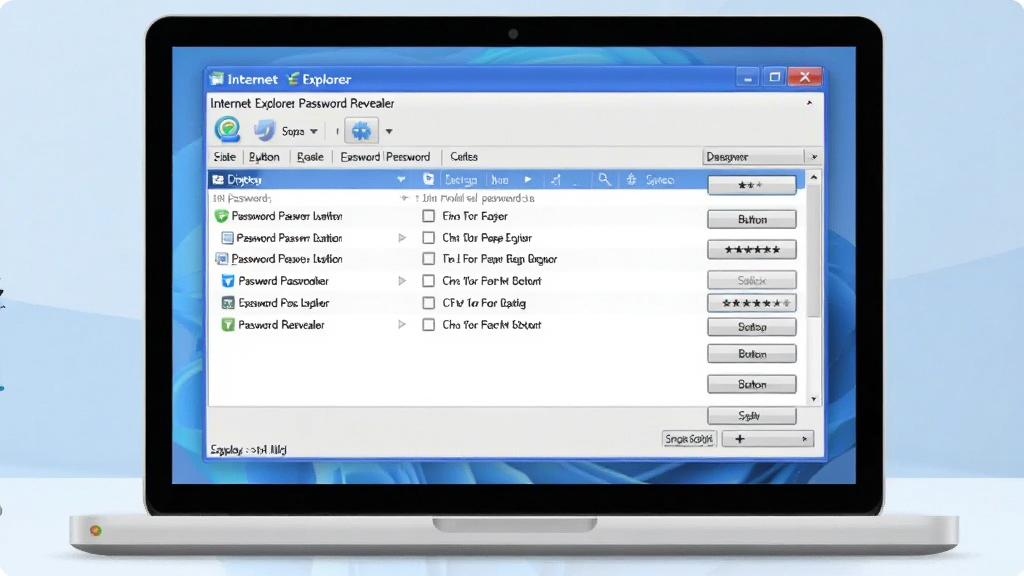Image resolution: width=1024 pixels, height=576 pixels.
Task: Open the dropdown arrow beside the gear toolbar icon
Action: pos(389,131)
